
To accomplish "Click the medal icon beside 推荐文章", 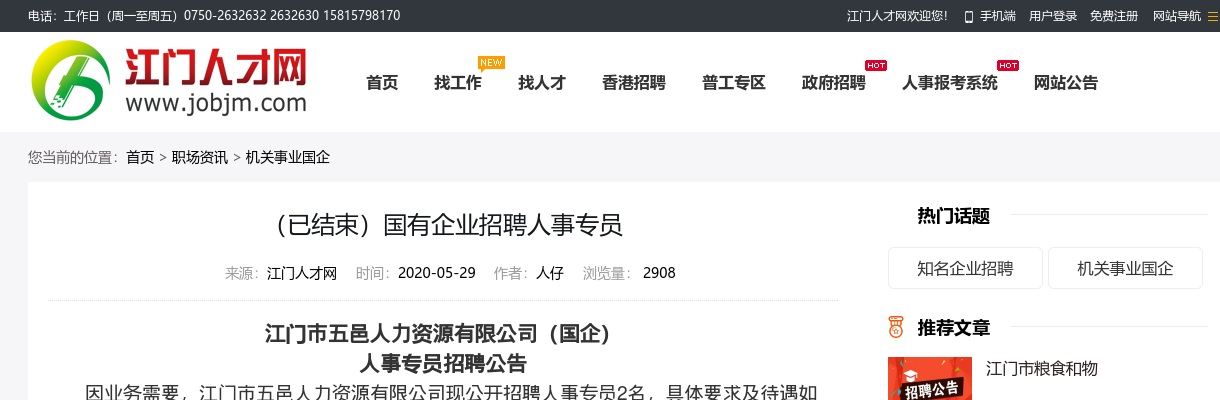I will pyautogui.click(x=896, y=327).
